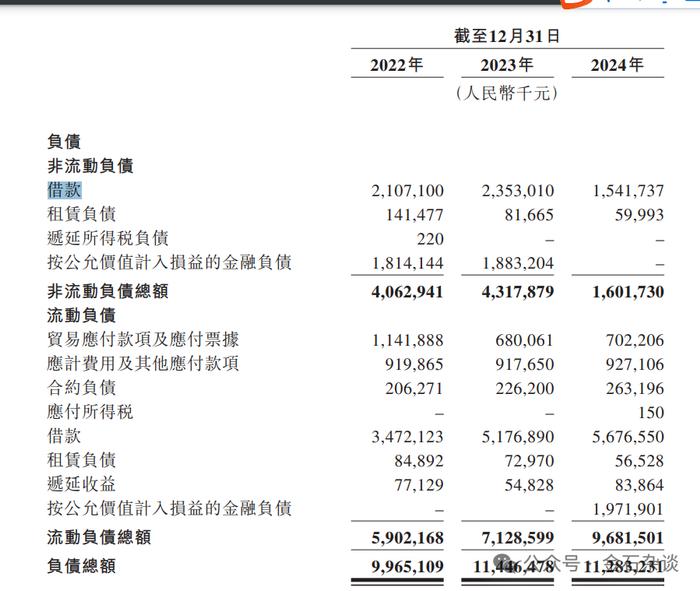Select value 1,141,888
This screenshot has height=591, width=700.
pyautogui.click(x=408, y=341)
